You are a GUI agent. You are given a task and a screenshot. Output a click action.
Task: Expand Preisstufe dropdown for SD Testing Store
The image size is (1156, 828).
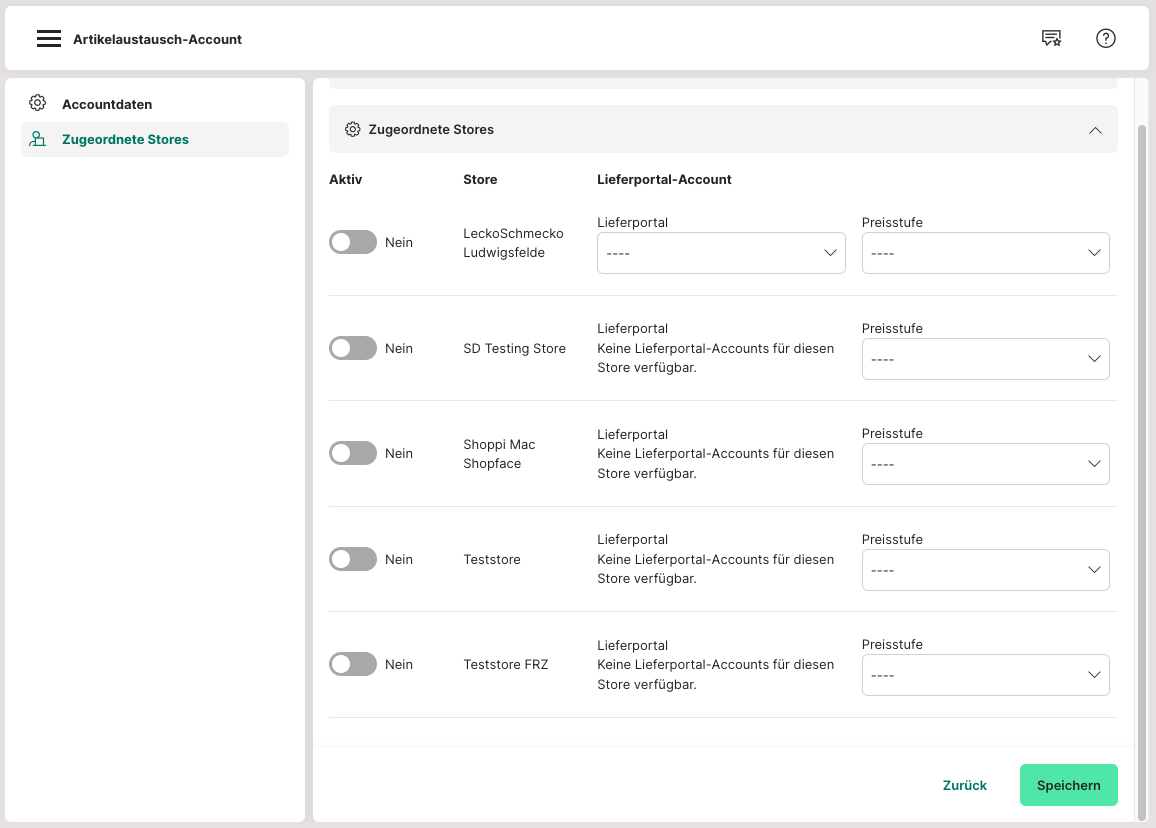tap(985, 359)
